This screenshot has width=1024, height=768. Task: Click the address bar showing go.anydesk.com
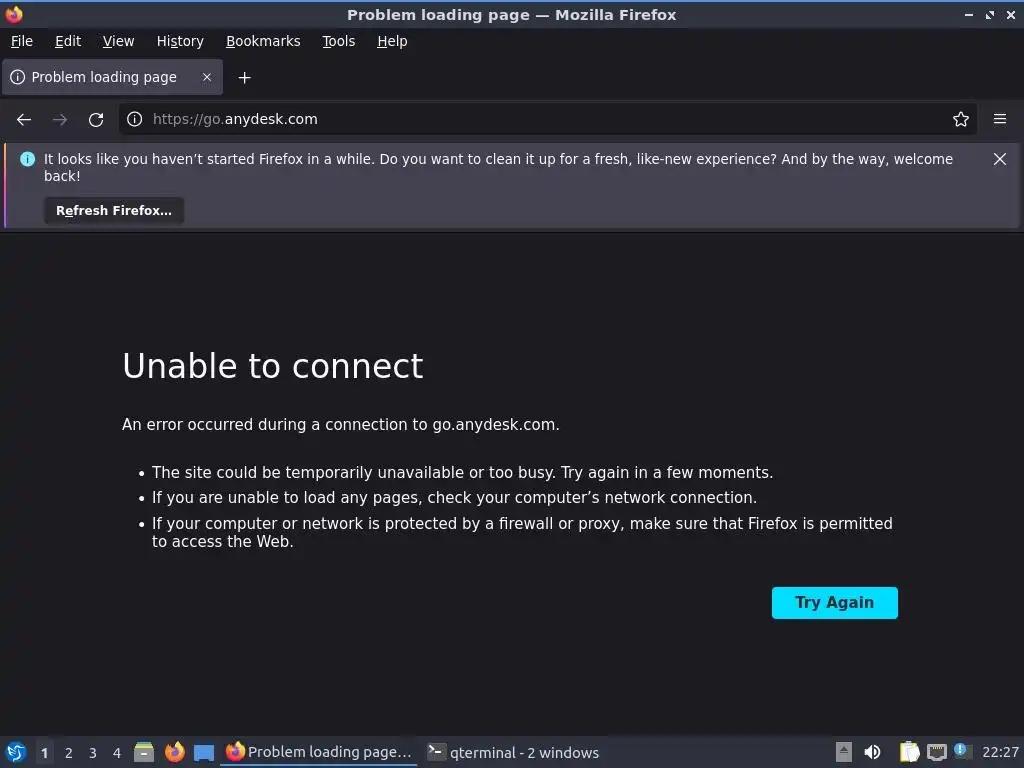point(547,119)
